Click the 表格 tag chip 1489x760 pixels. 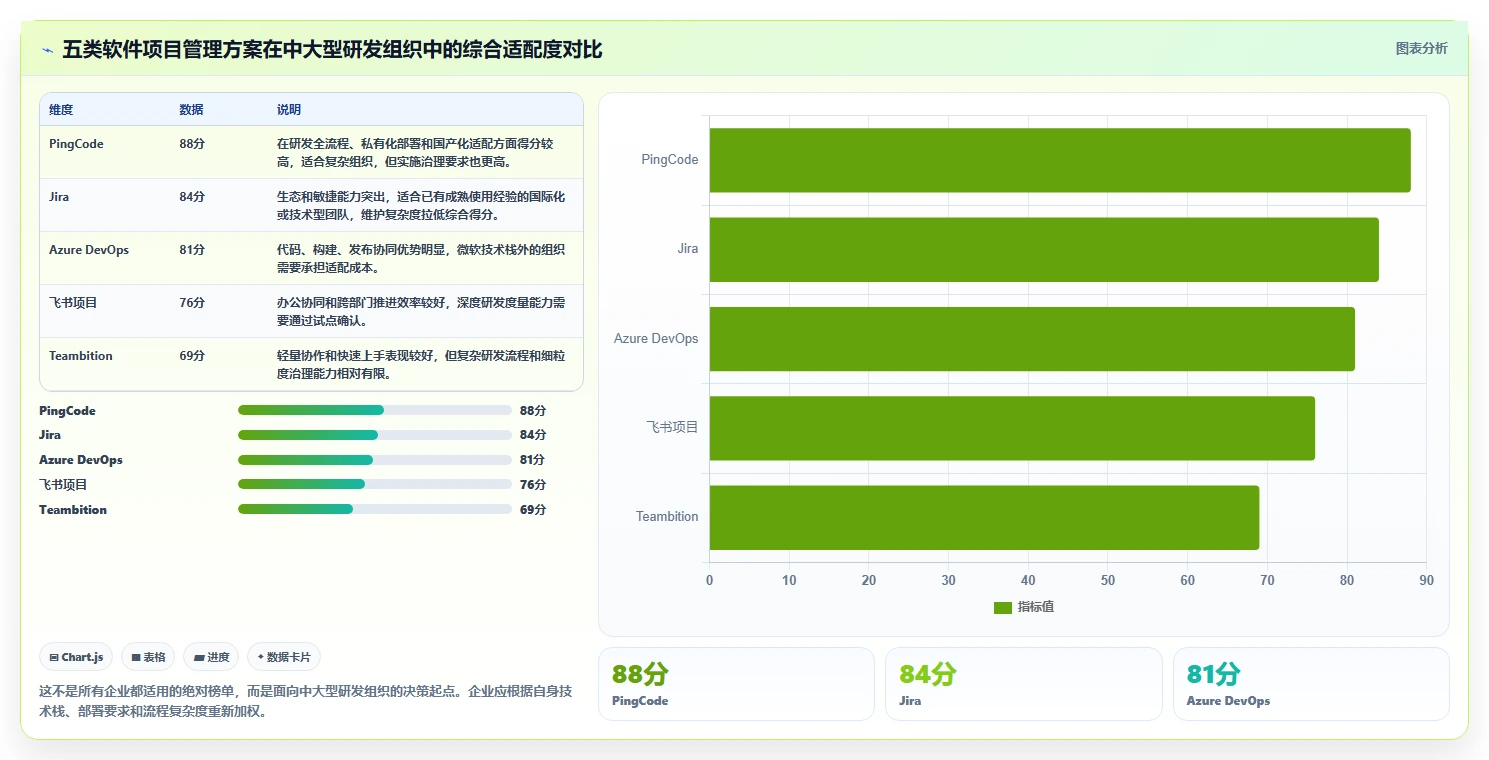click(x=148, y=657)
